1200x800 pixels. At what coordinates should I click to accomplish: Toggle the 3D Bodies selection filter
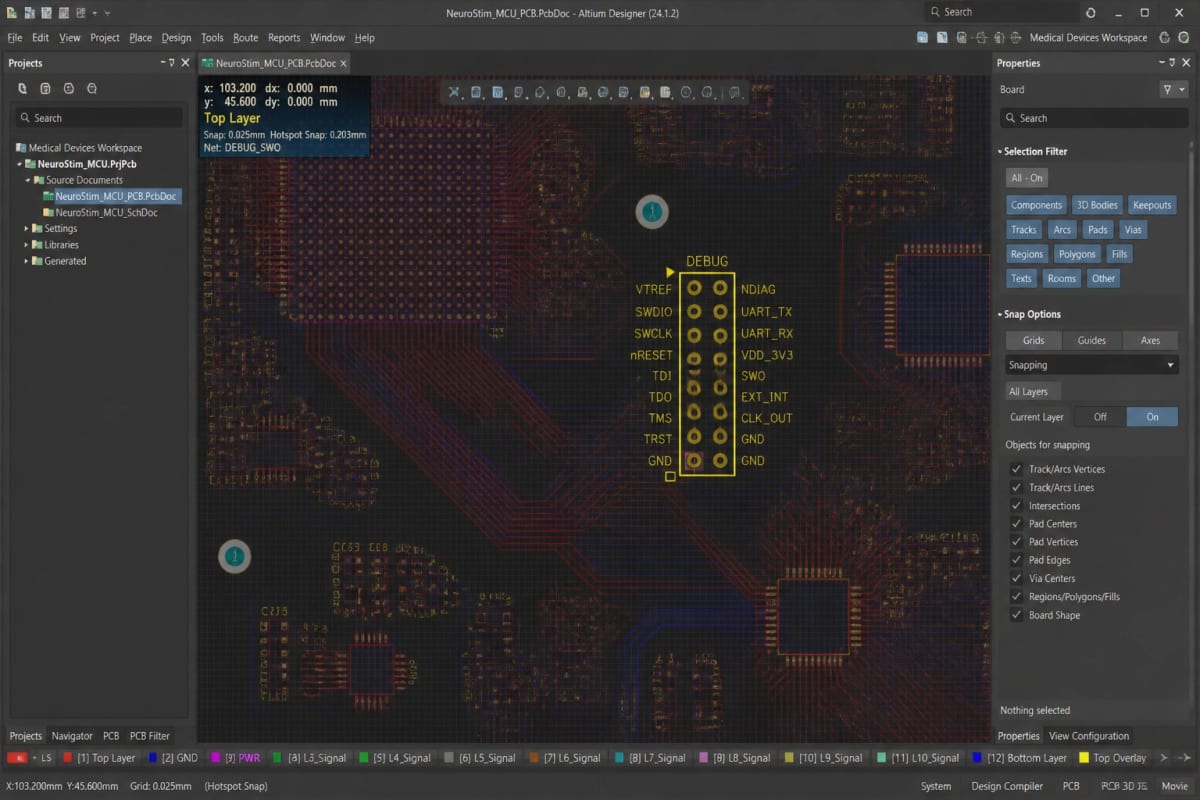click(1096, 205)
